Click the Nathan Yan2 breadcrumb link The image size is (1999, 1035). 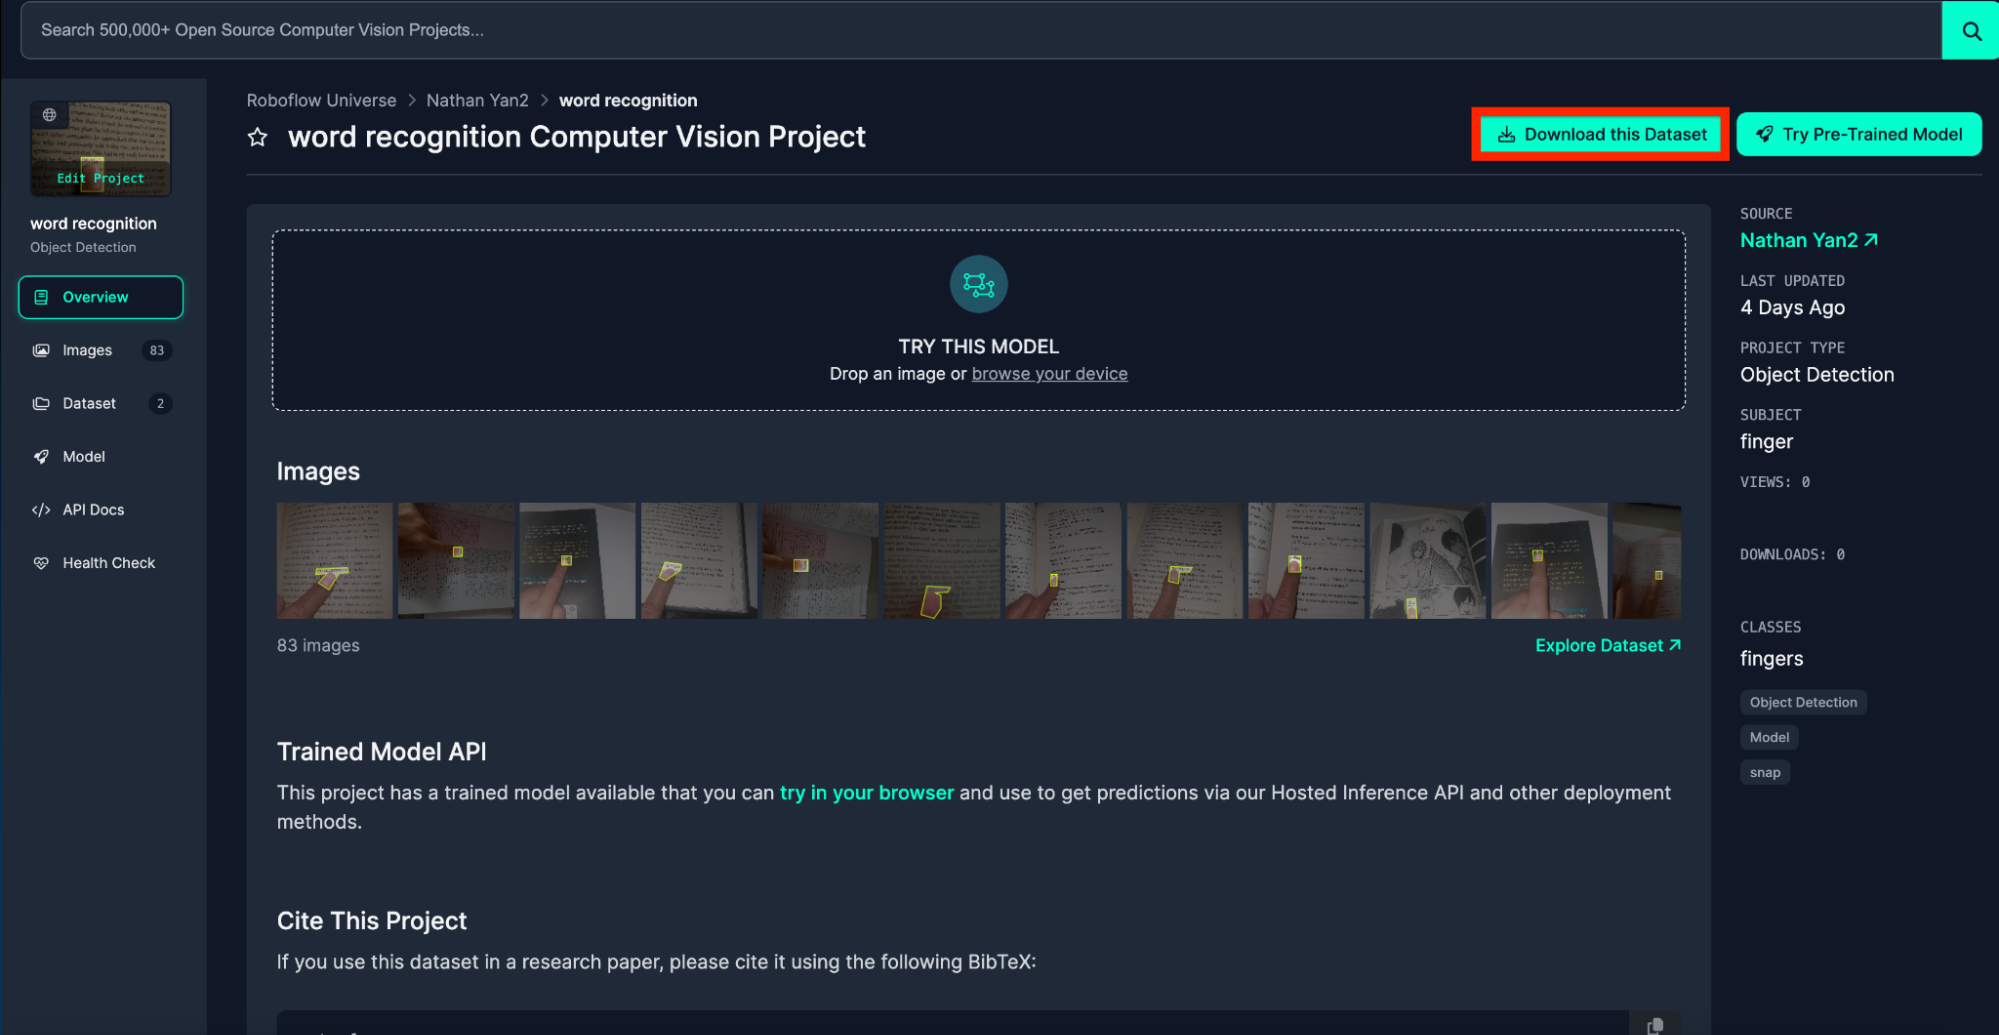click(x=477, y=100)
